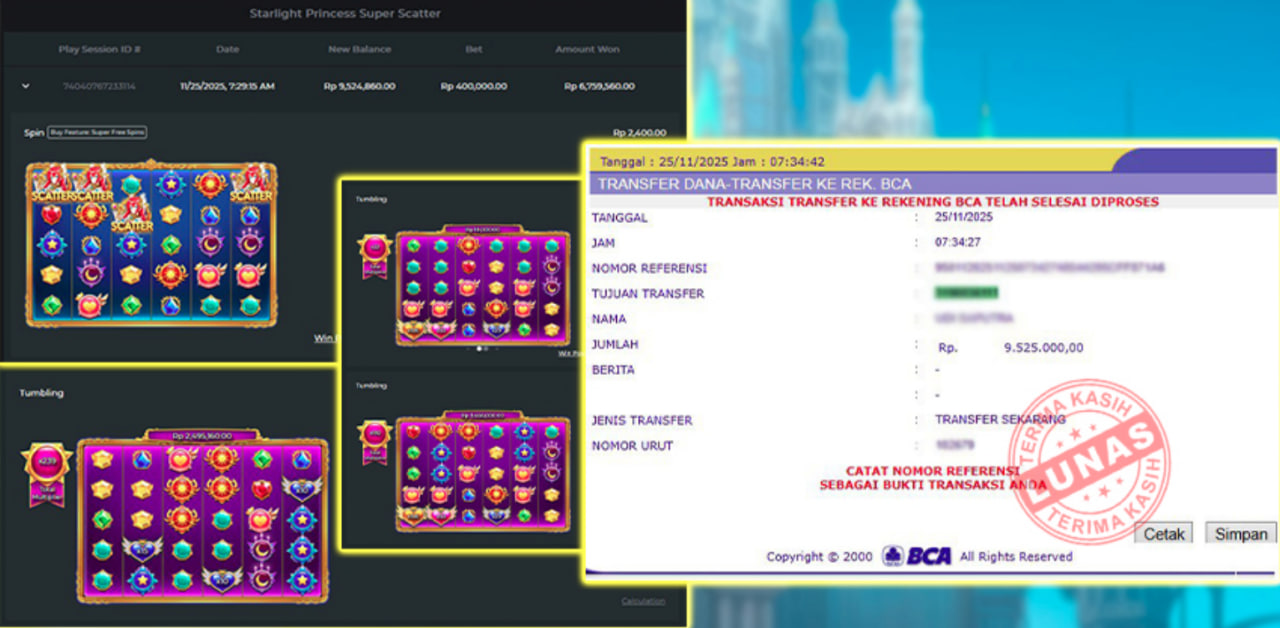
Task: Click the Total Multiplier x239 badge
Action: pos(46,468)
